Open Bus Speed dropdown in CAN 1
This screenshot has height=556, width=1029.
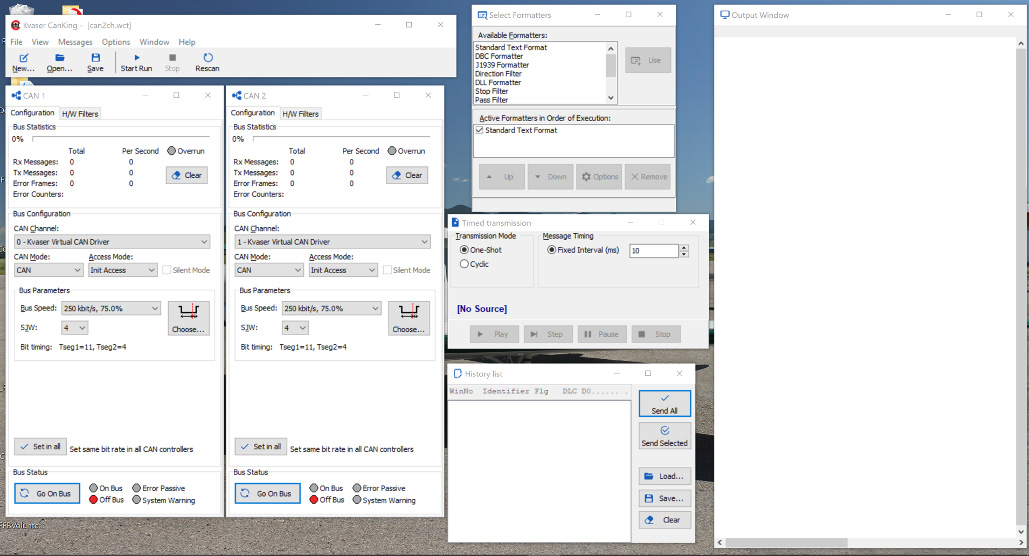coord(111,308)
